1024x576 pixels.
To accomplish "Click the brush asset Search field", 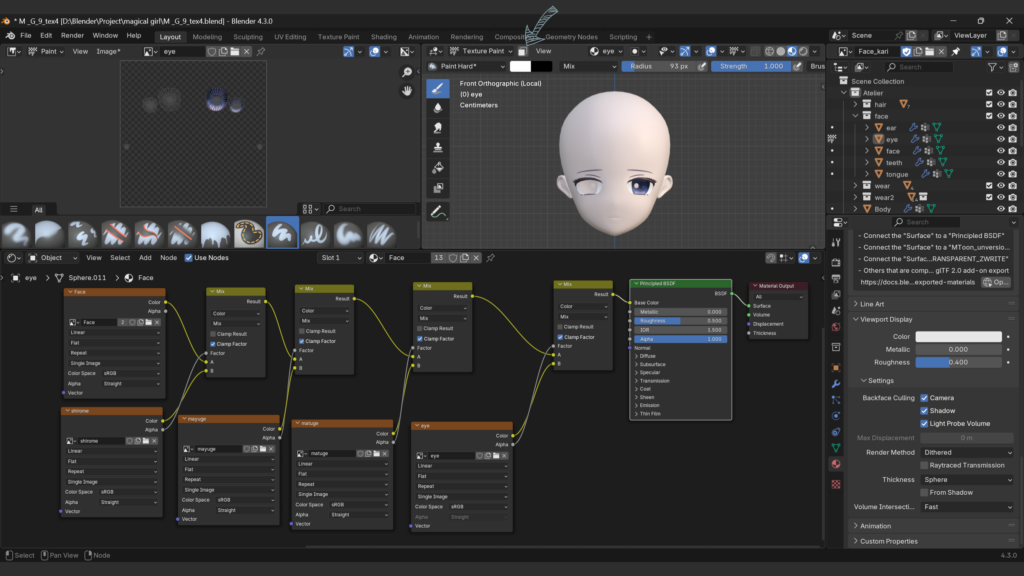I will [x=372, y=209].
